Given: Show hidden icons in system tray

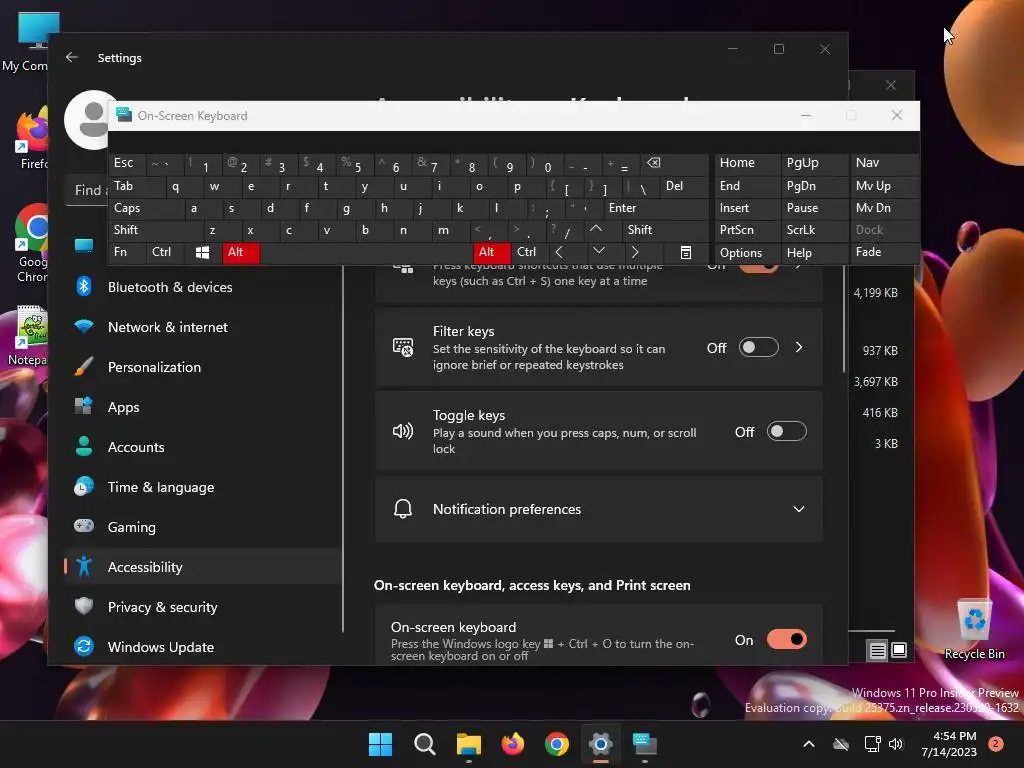Looking at the screenshot, I should pos(808,744).
